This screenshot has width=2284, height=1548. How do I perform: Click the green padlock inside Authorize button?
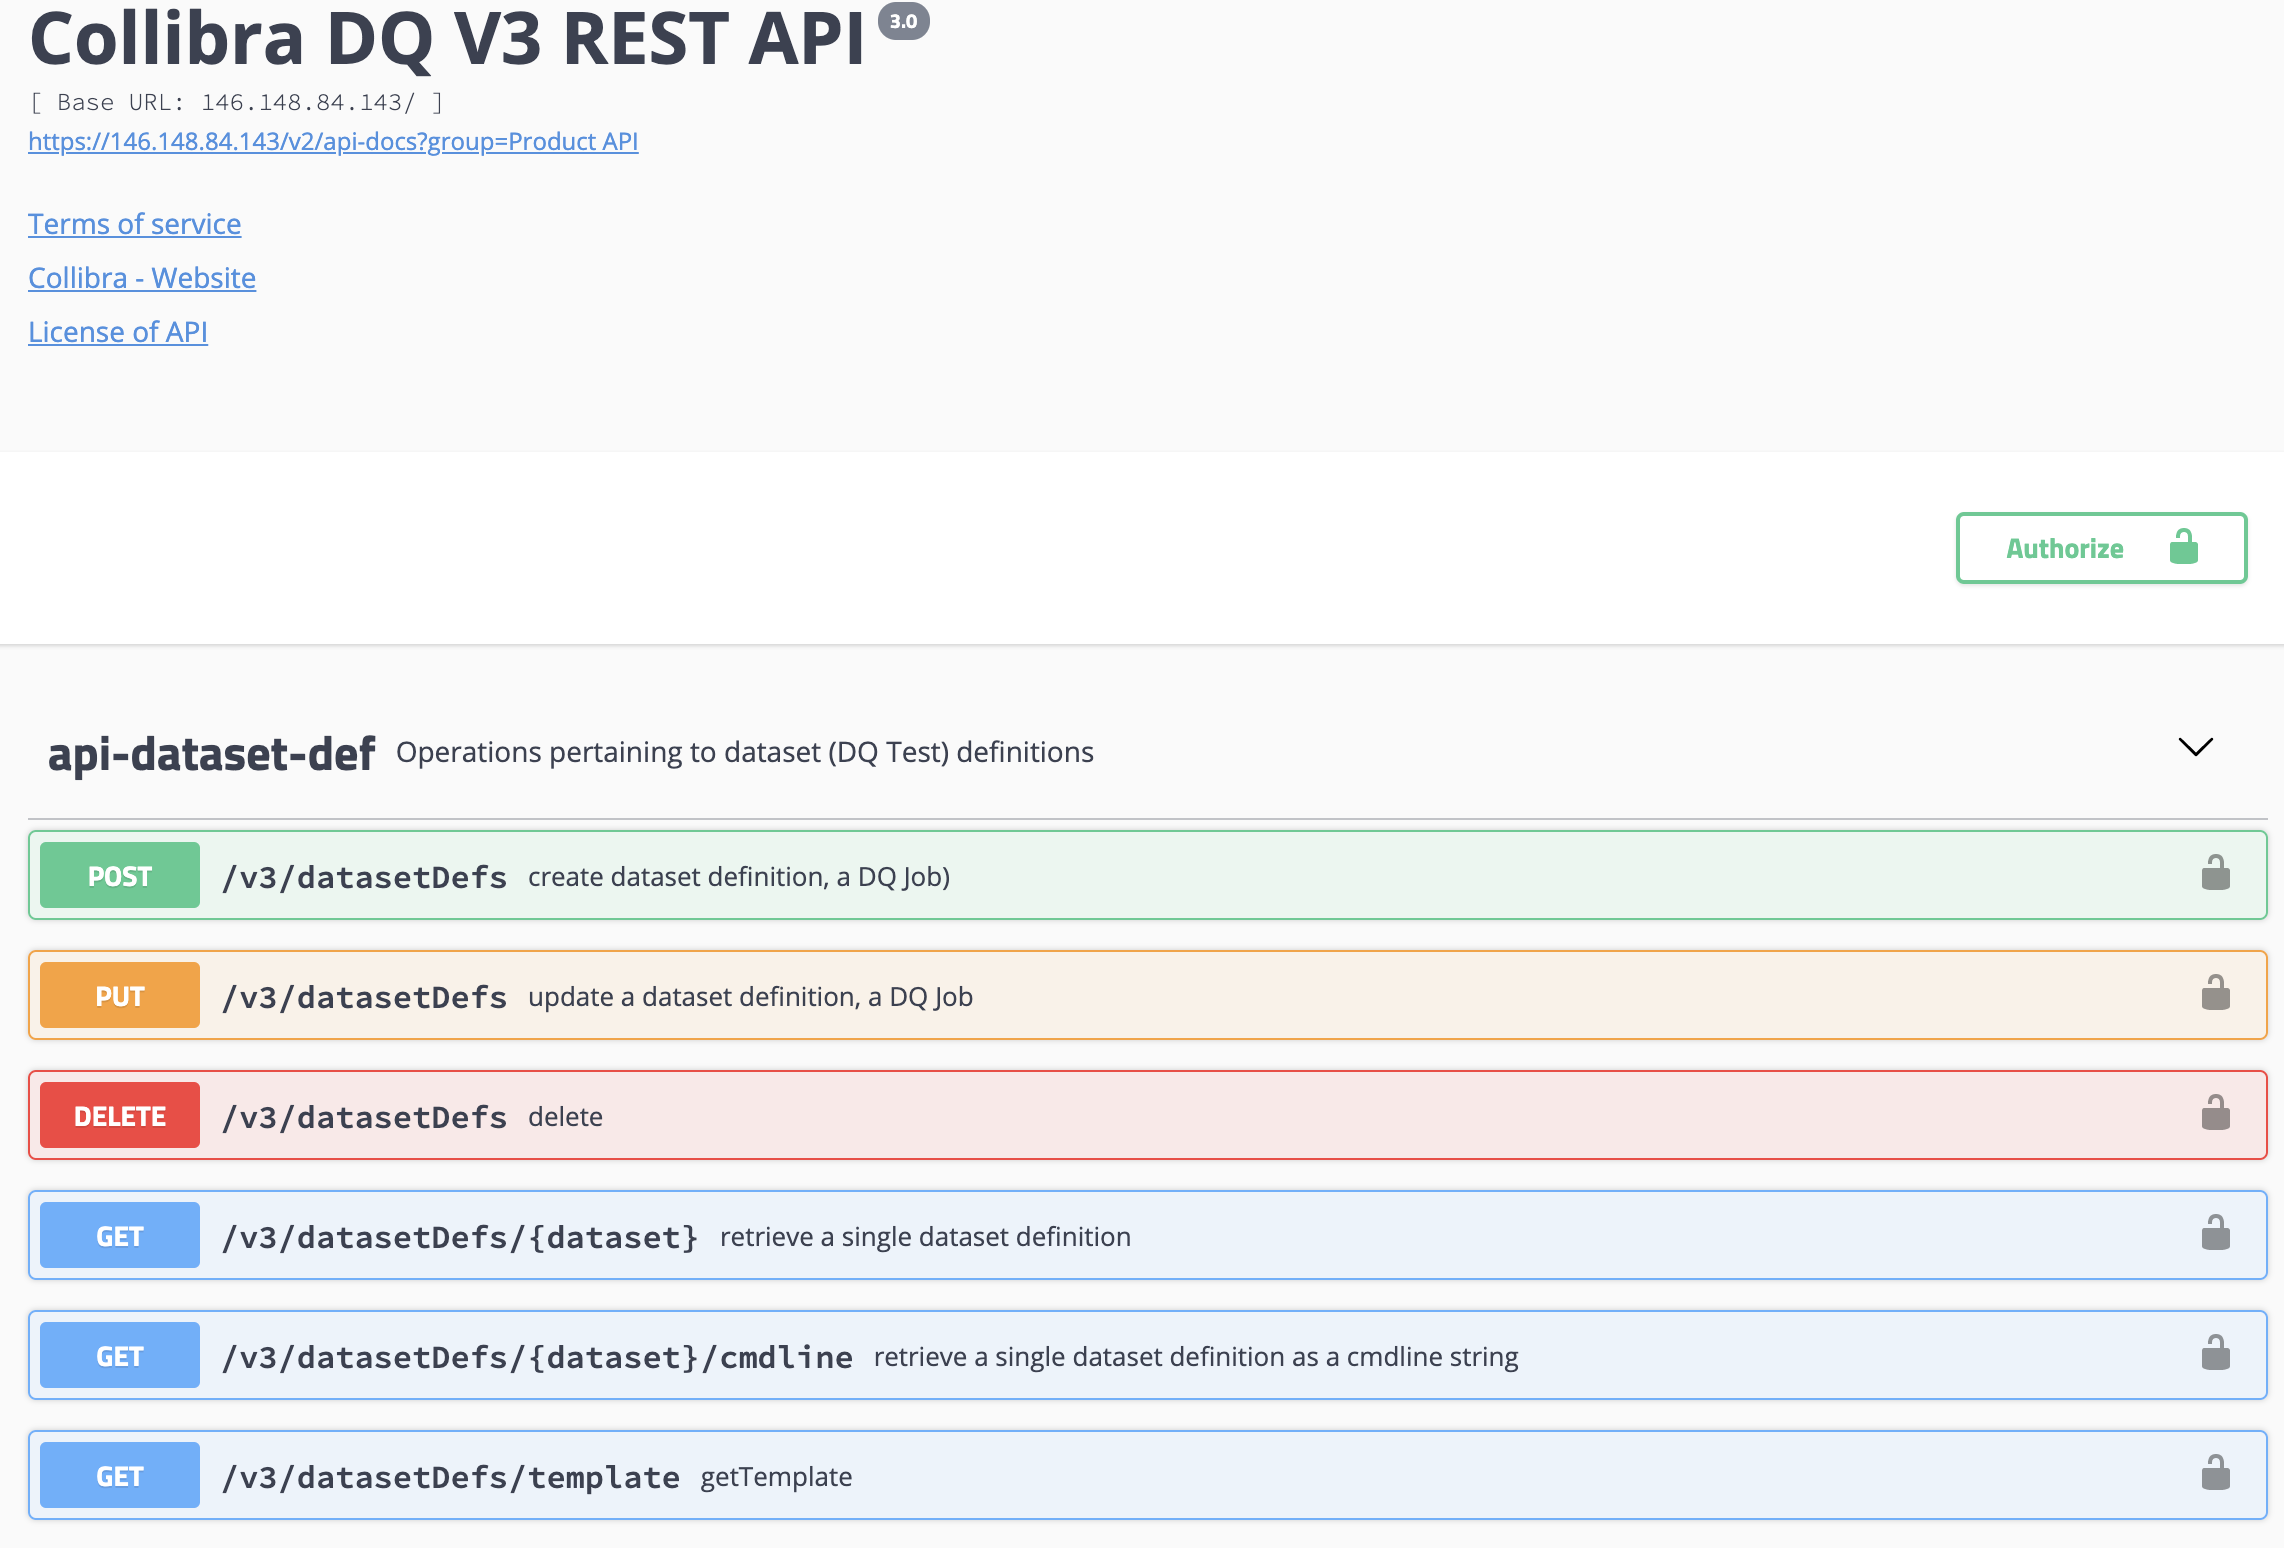click(2184, 547)
